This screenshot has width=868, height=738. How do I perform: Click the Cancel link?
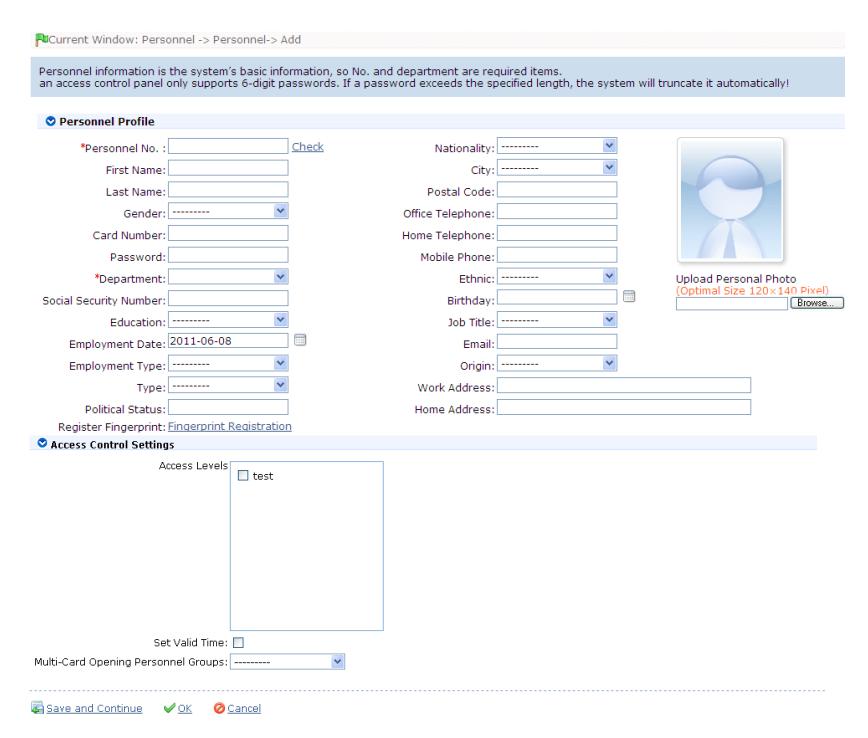coord(244,708)
